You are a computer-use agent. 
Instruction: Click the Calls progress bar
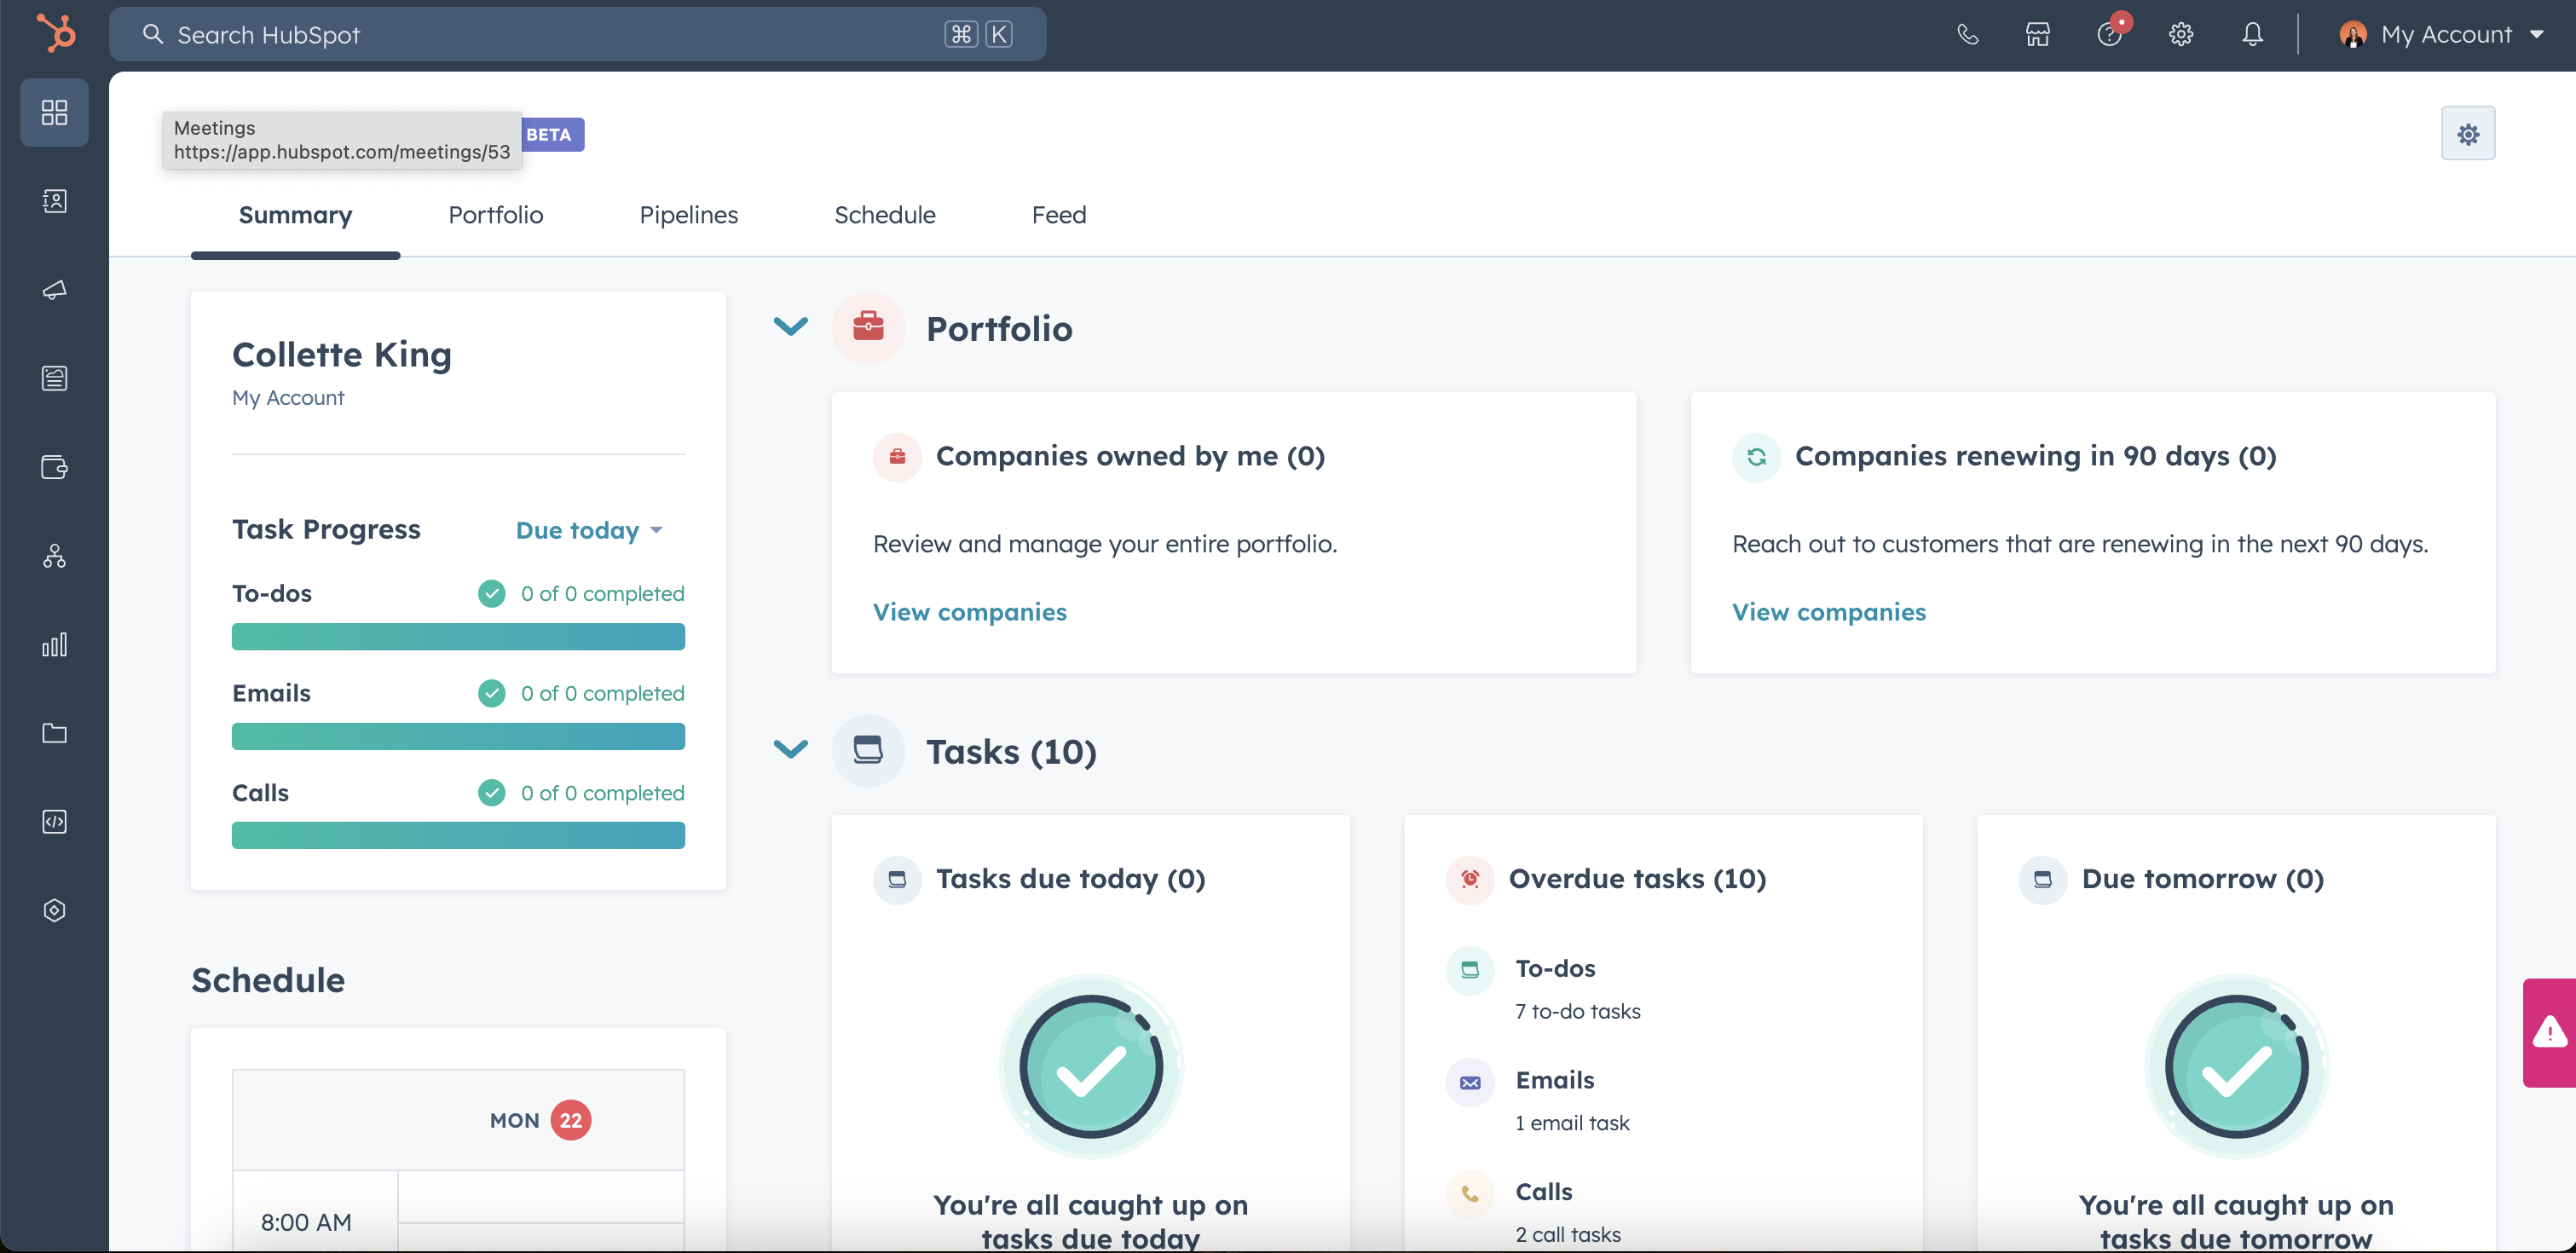point(458,835)
